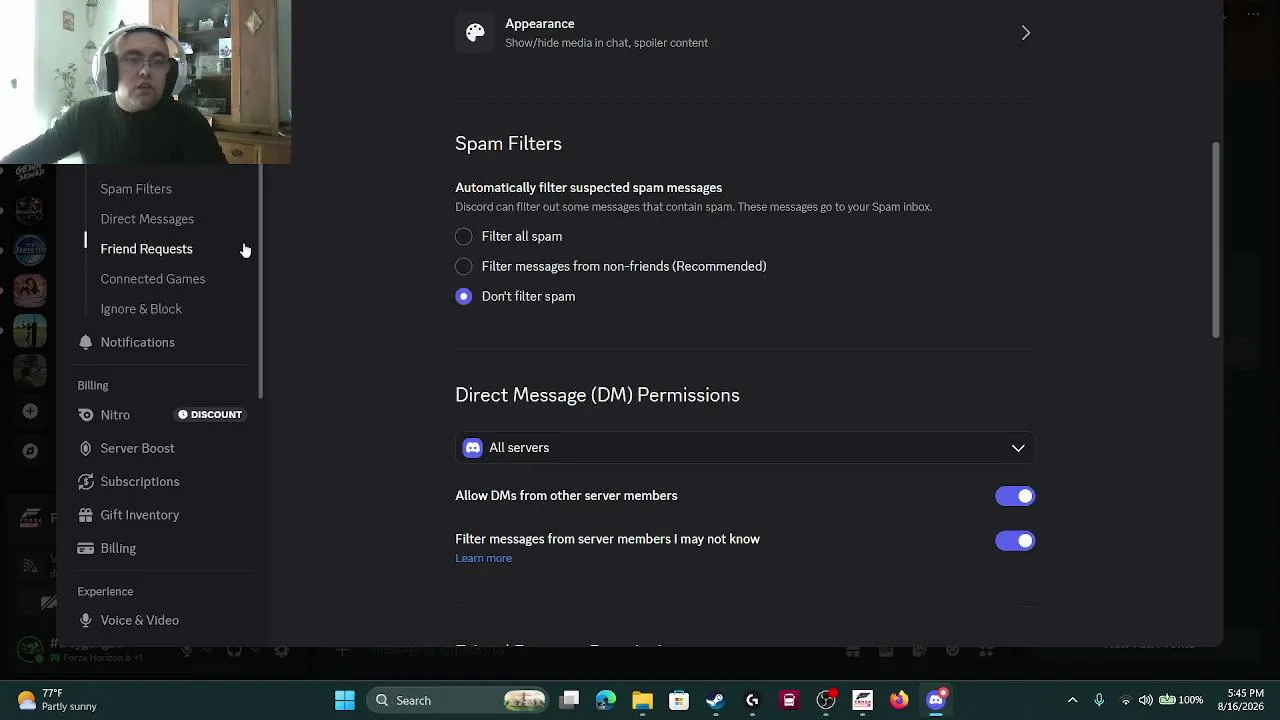This screenshot has height=720, width=1280.
Task: Click the Gift Inventory gift icon
Action: (x=85, y=515)
